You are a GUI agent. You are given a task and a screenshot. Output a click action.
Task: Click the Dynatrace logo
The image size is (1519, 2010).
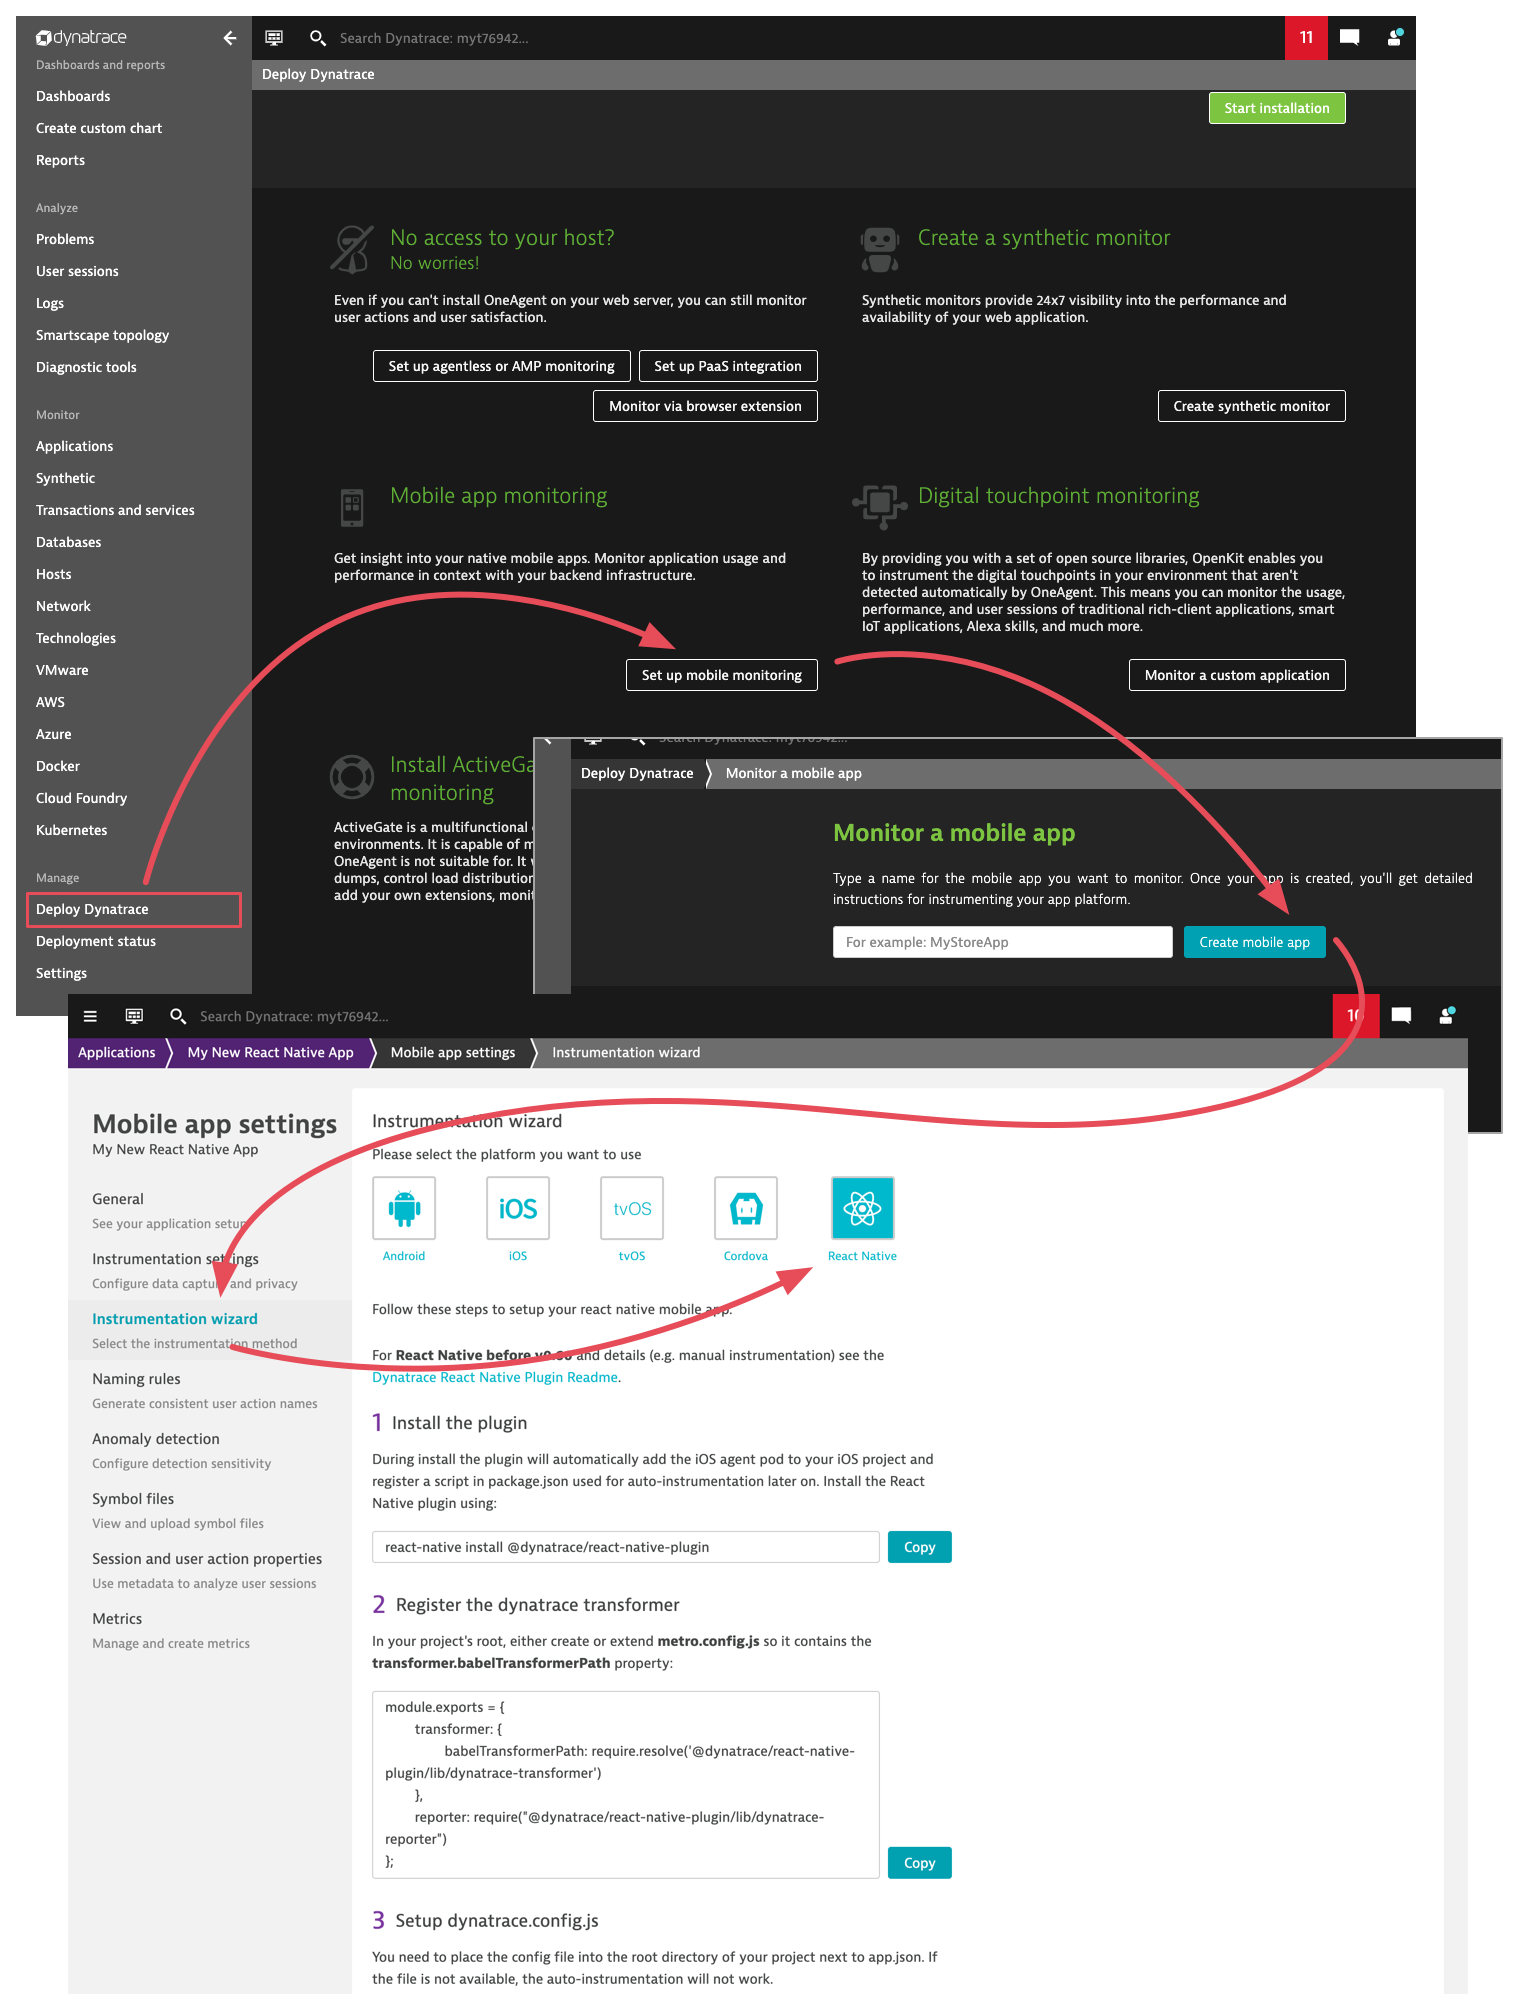coord(82,37)
